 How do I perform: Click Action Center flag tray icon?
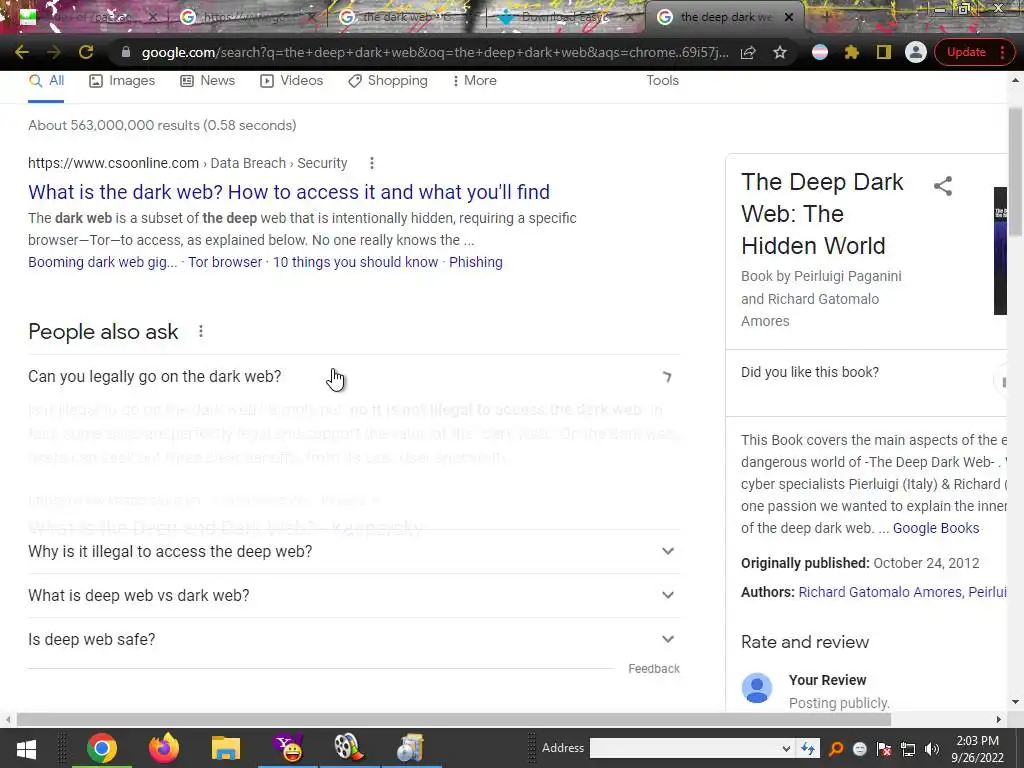(884, 749)
